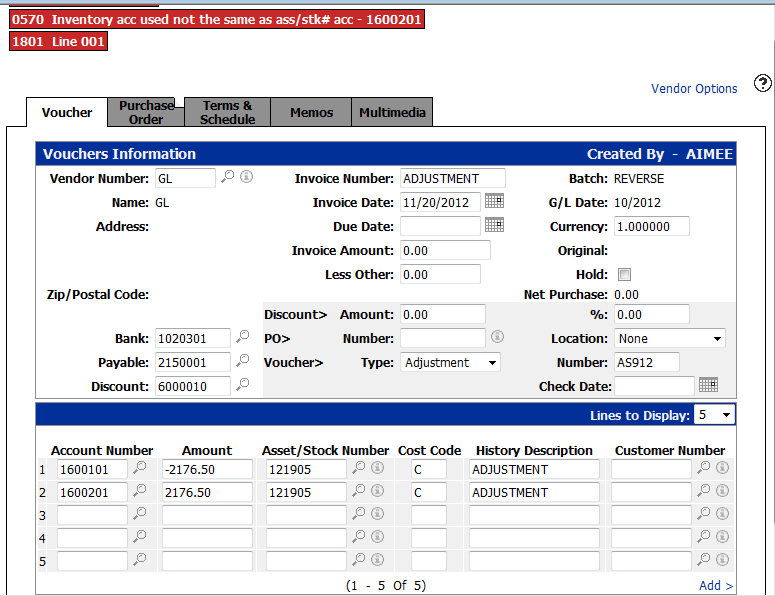Open Due Date calendar picker
Screen dimensions: 775x596
494,225
